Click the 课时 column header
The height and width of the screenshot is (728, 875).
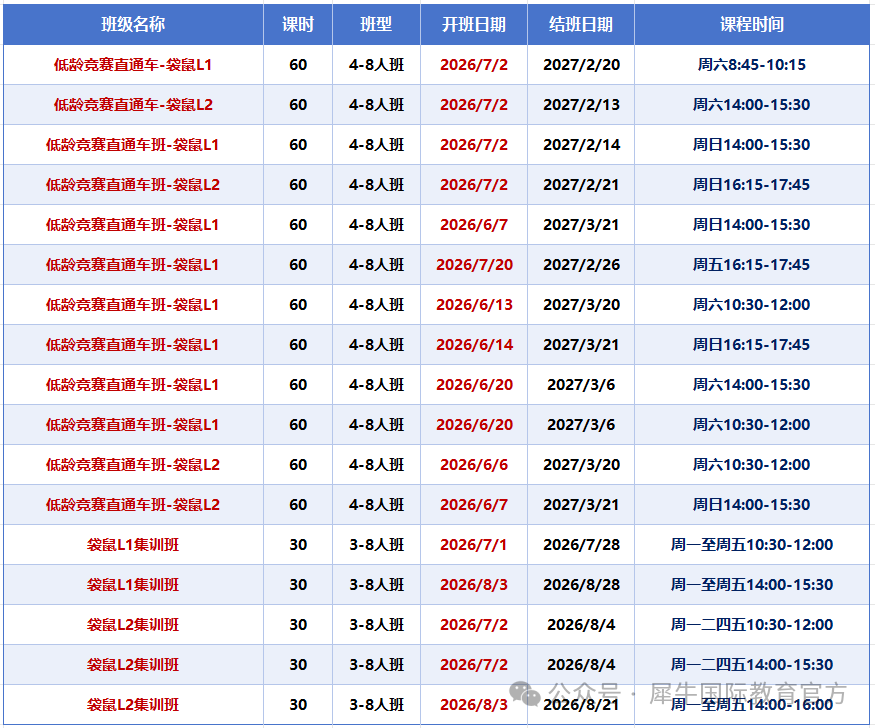point(298,25)
